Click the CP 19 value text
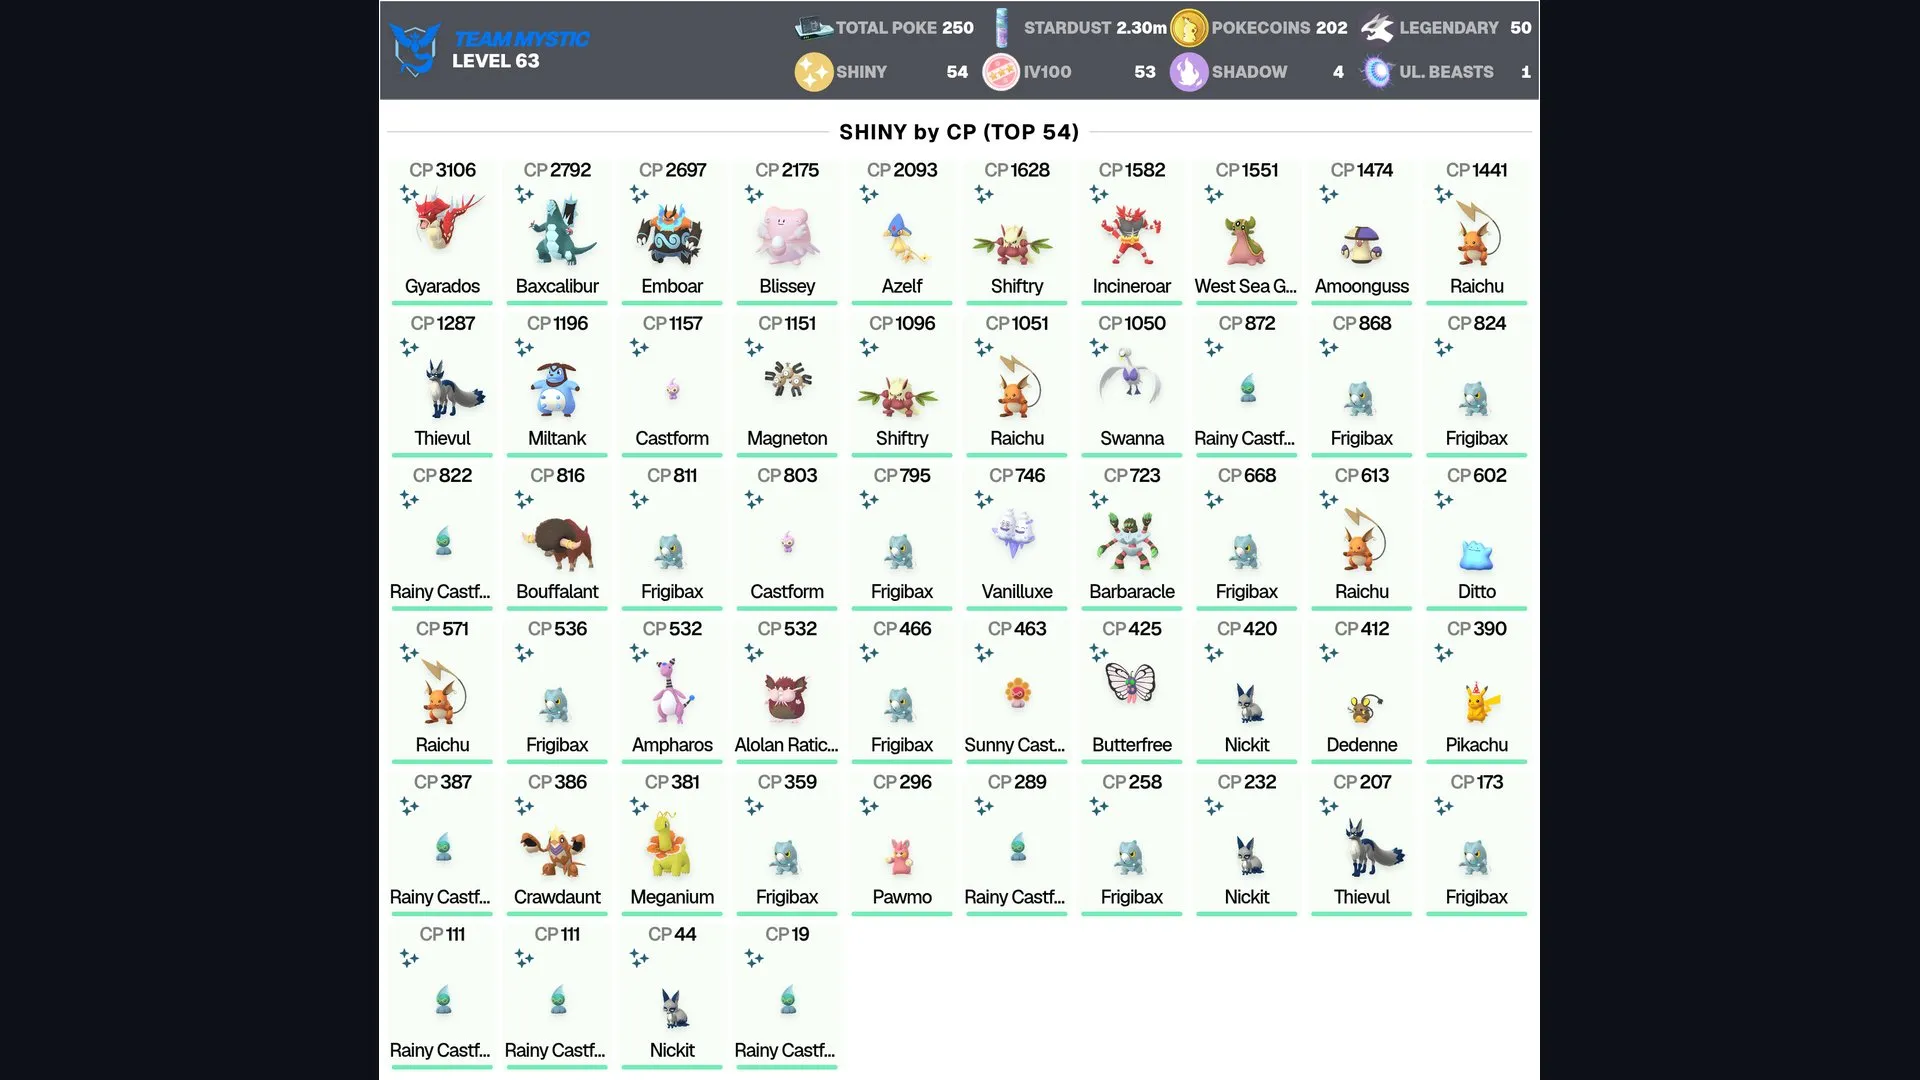This screenshot has width=1920, height=1080. pos(787,934)
